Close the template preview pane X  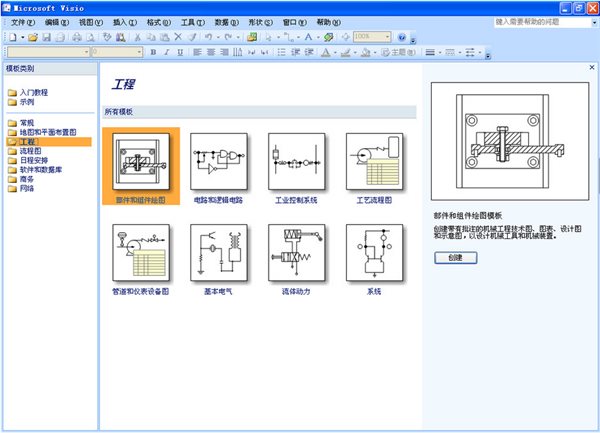point(592,67)
